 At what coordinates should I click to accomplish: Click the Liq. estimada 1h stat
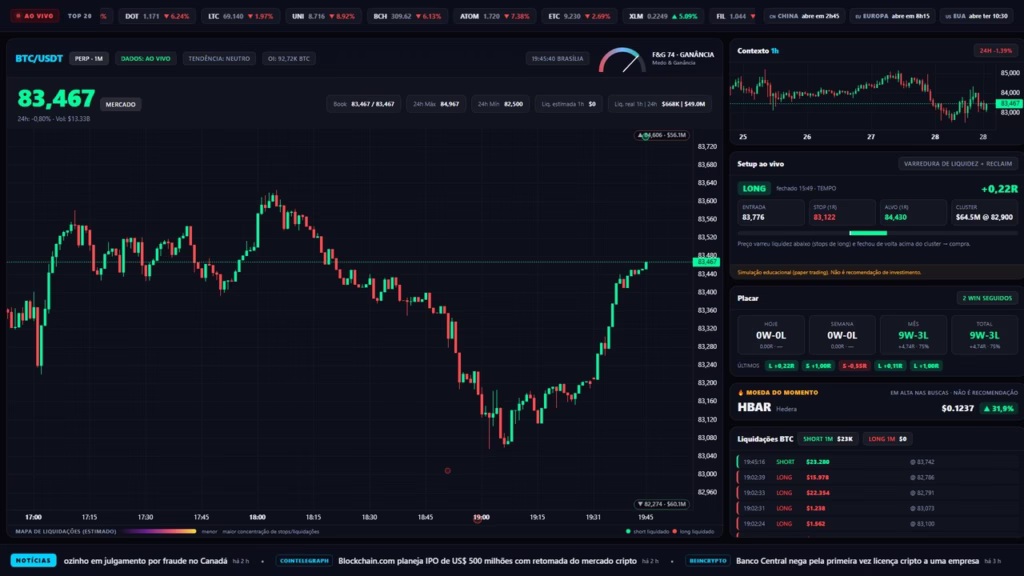pyautogui.click(x=568, y=104)
